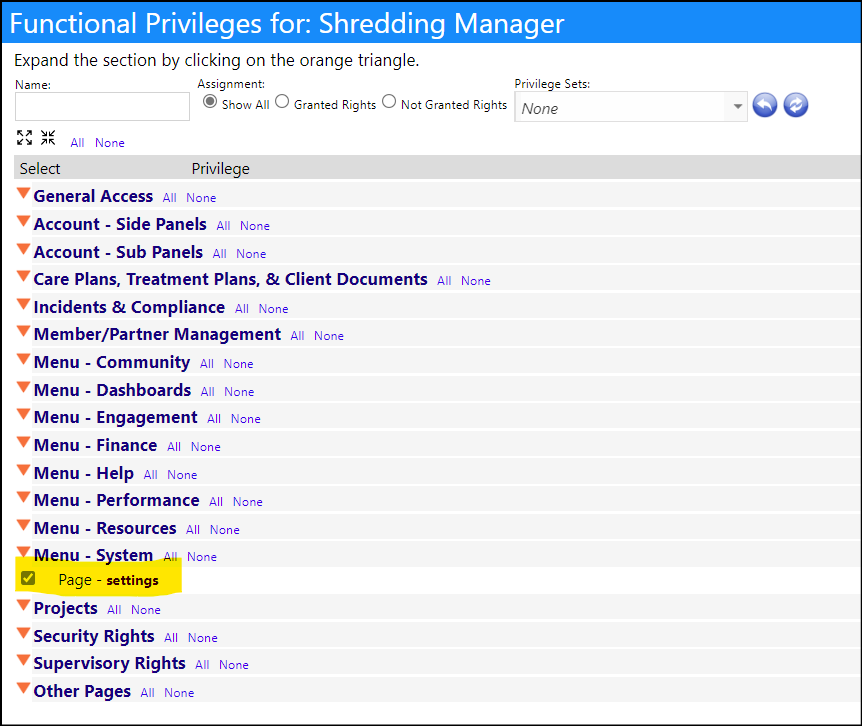Click None next to Menu - Community
This screenshot has height=726, width=862.
pos(239,364)
